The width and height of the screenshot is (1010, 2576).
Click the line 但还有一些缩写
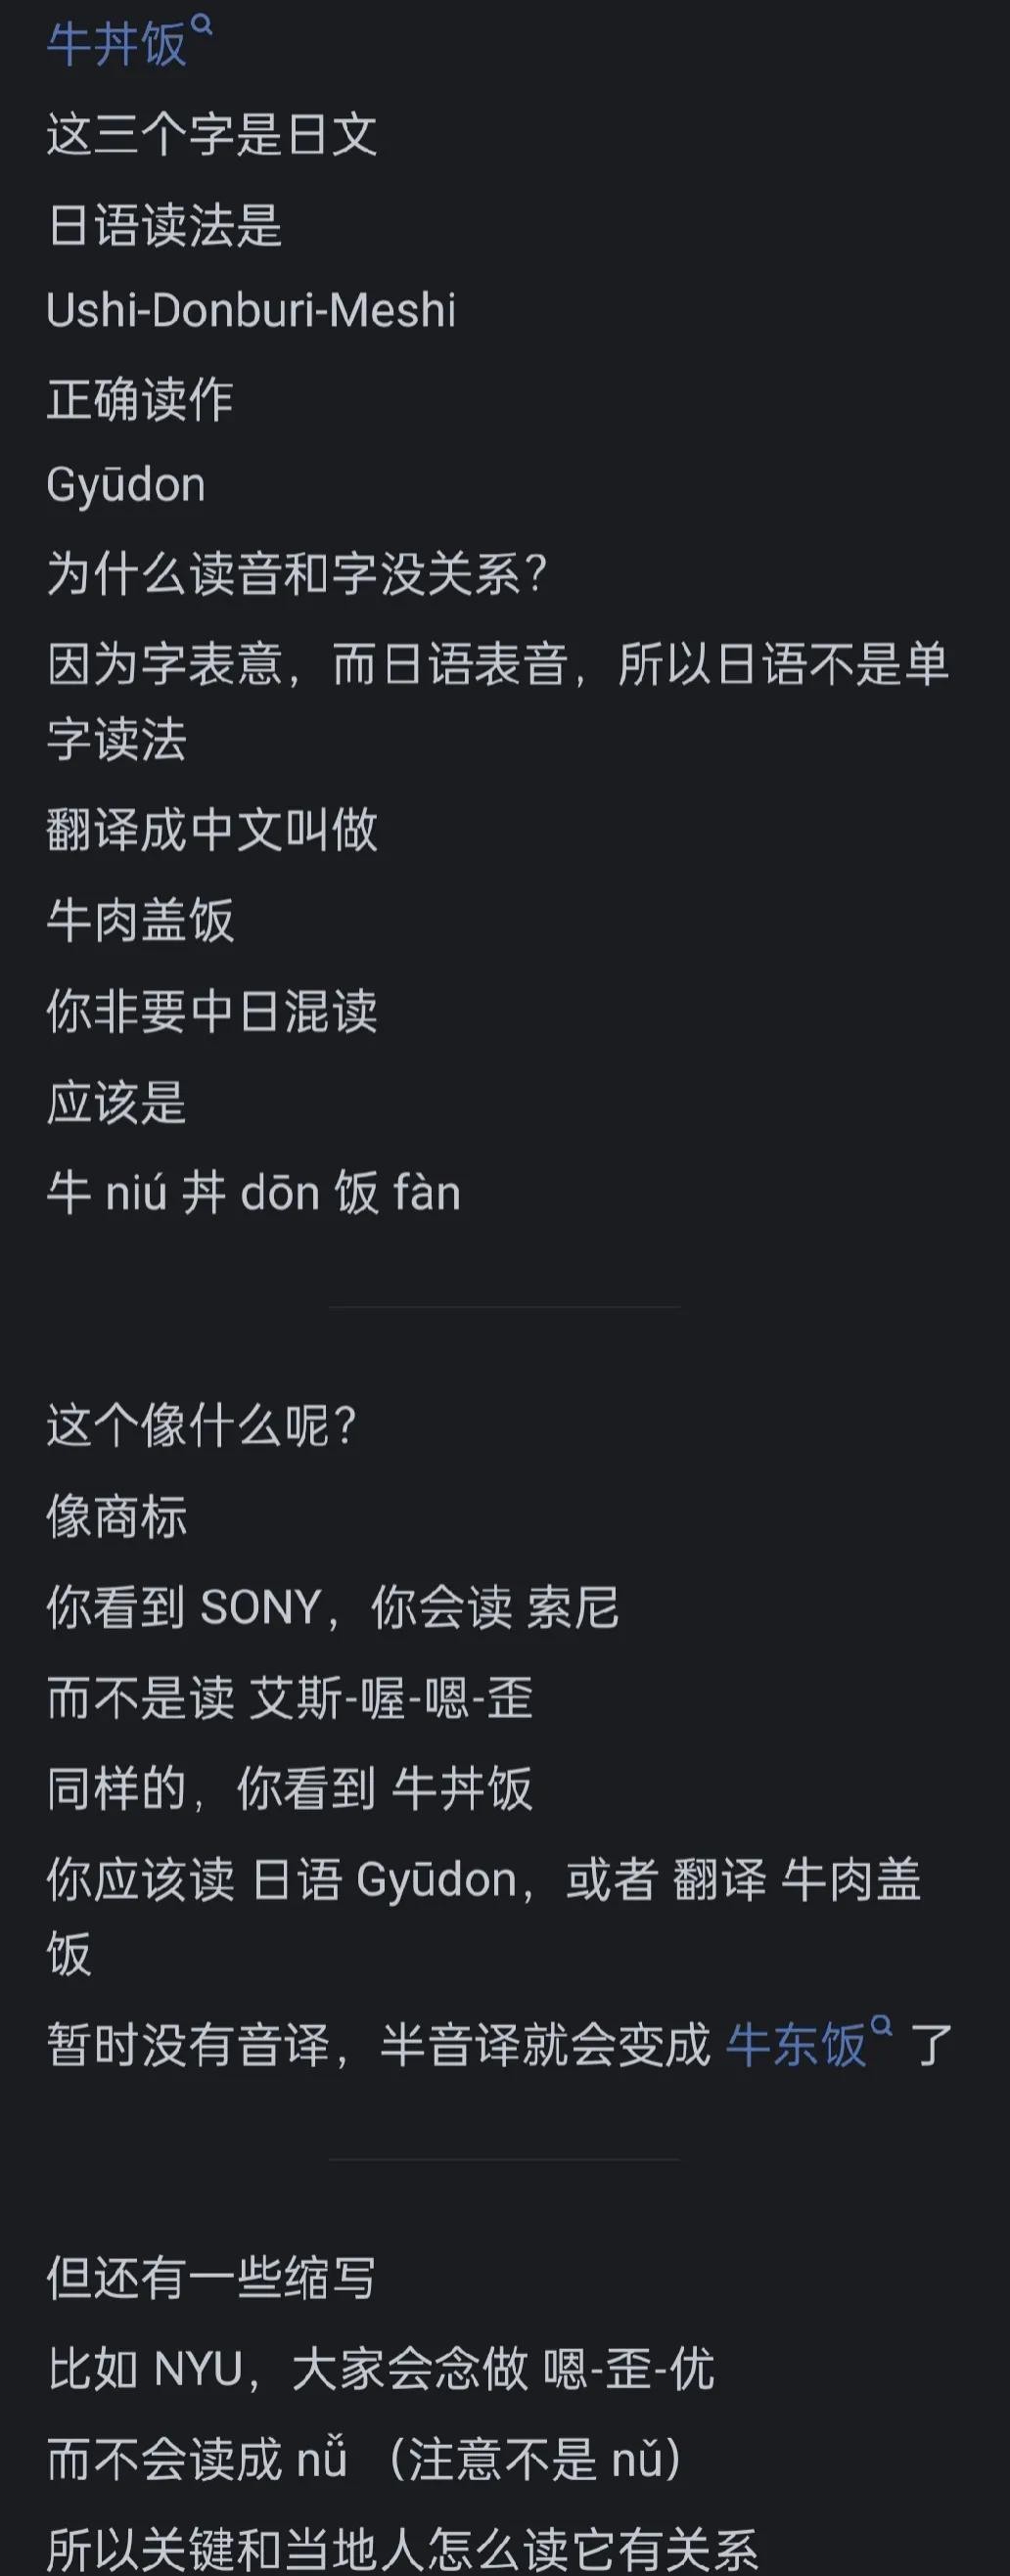[x=211, y=2277]
